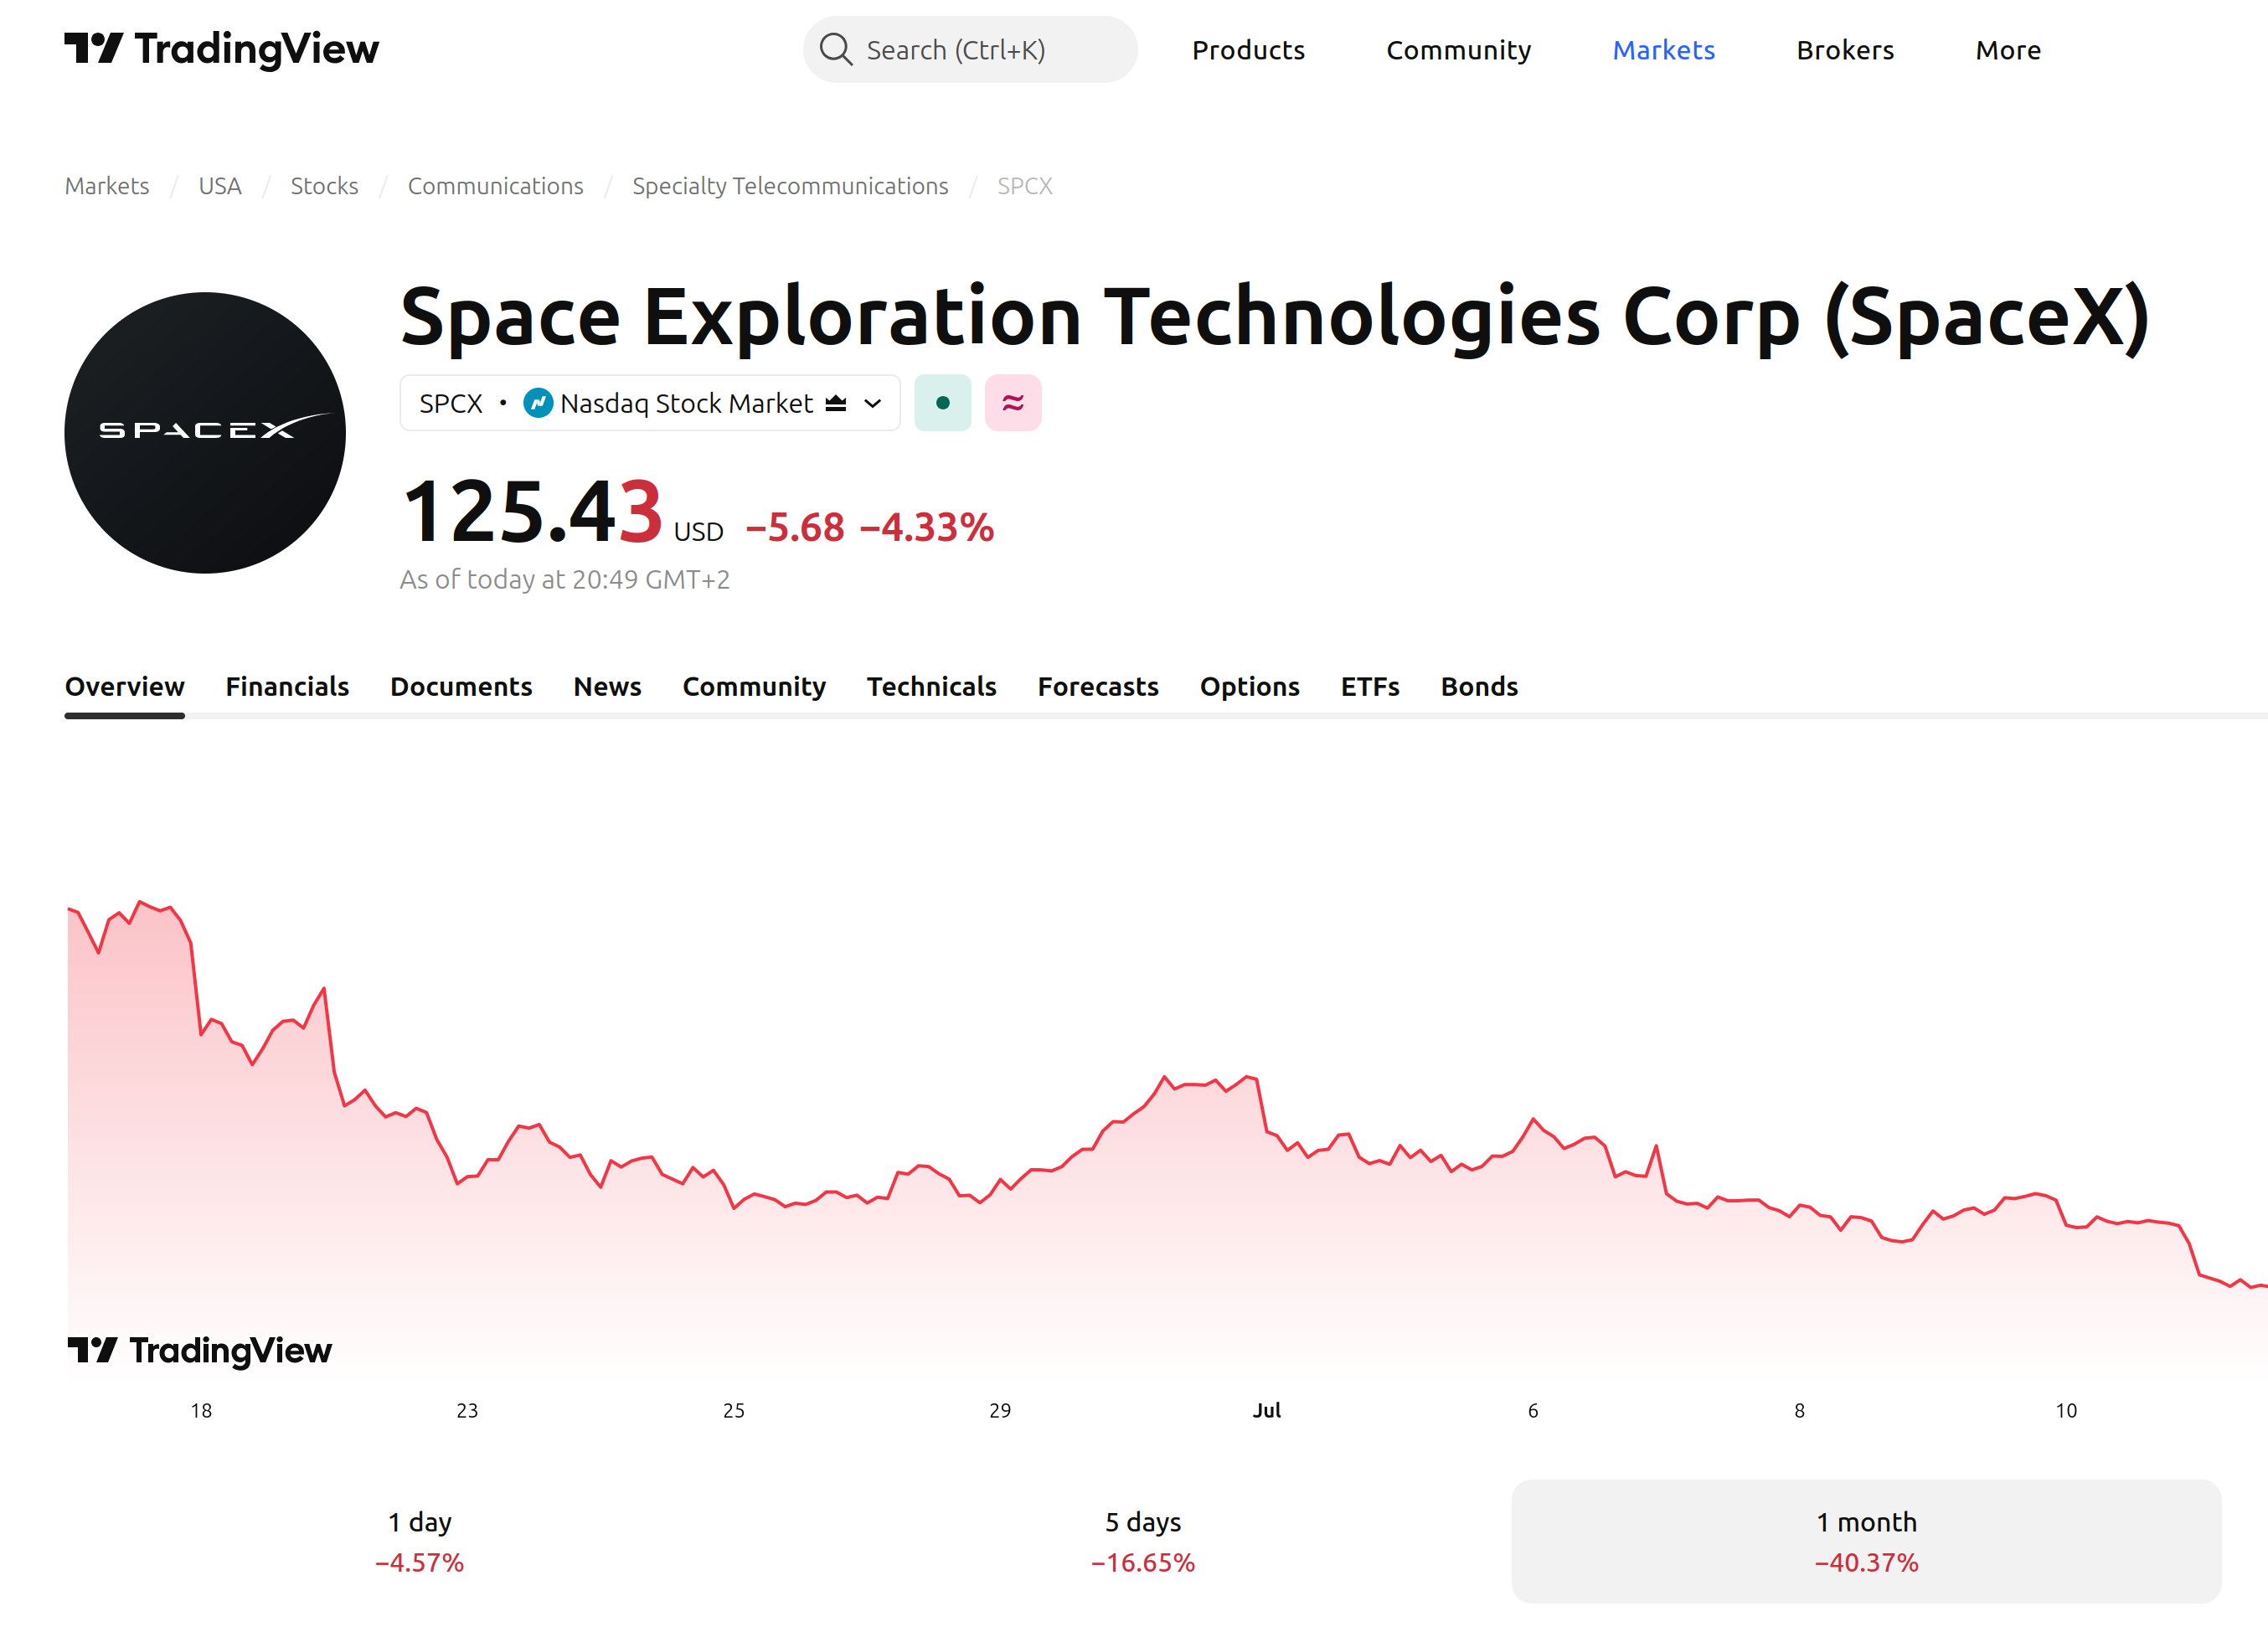2268x1637 pixels.
Task: Click the primary listing crown icon
Action: 836,403
